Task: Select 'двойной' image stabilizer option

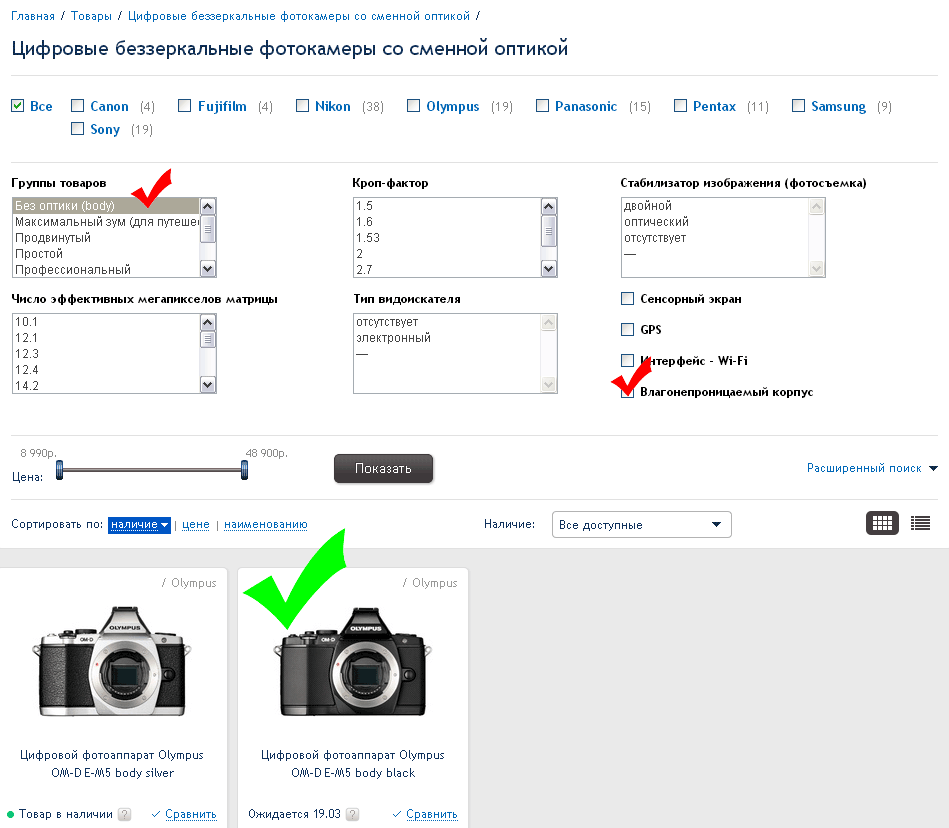Action: pyautogui.click(x=715, y=205)
